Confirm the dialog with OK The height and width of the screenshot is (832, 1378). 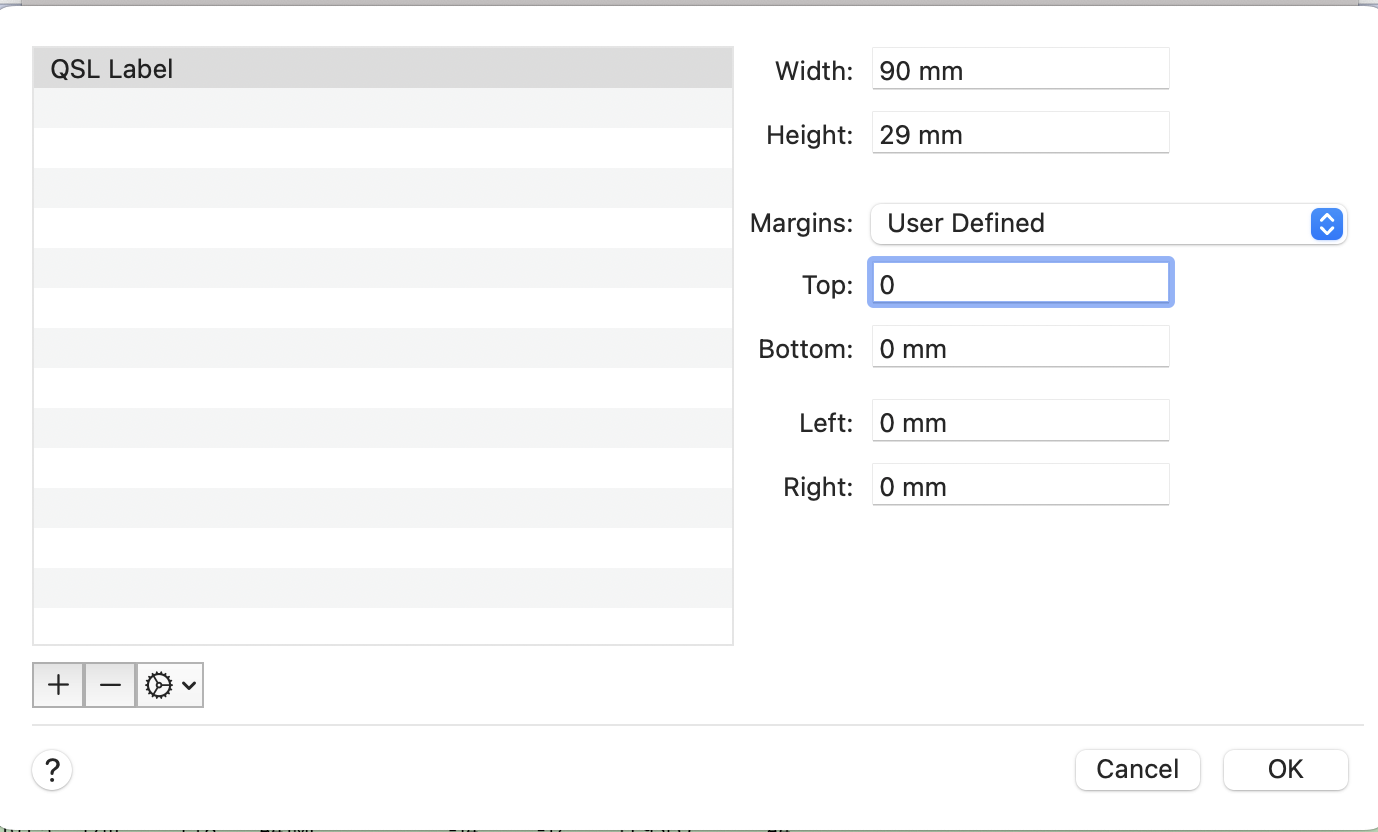click(1285, 769)
